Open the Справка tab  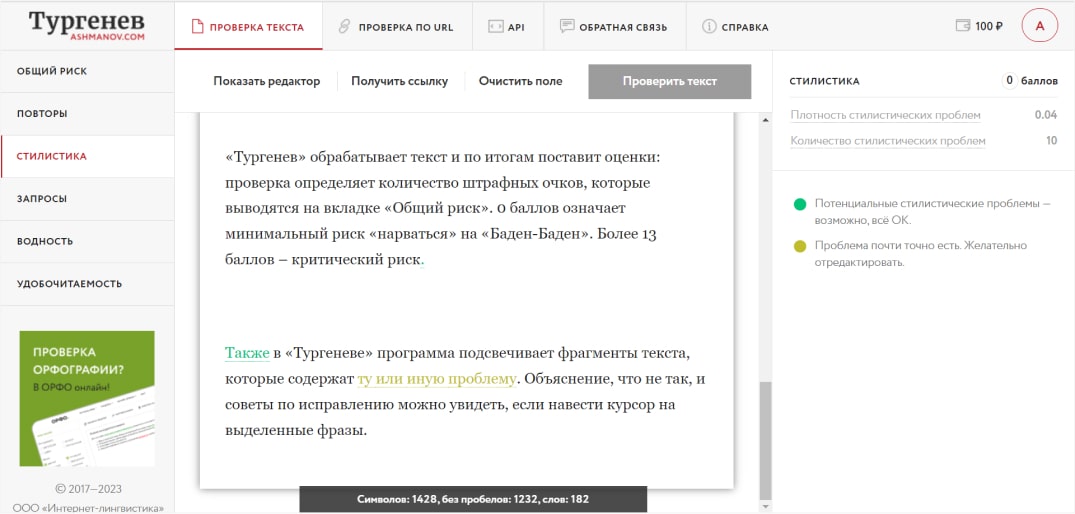coord(735,27)
